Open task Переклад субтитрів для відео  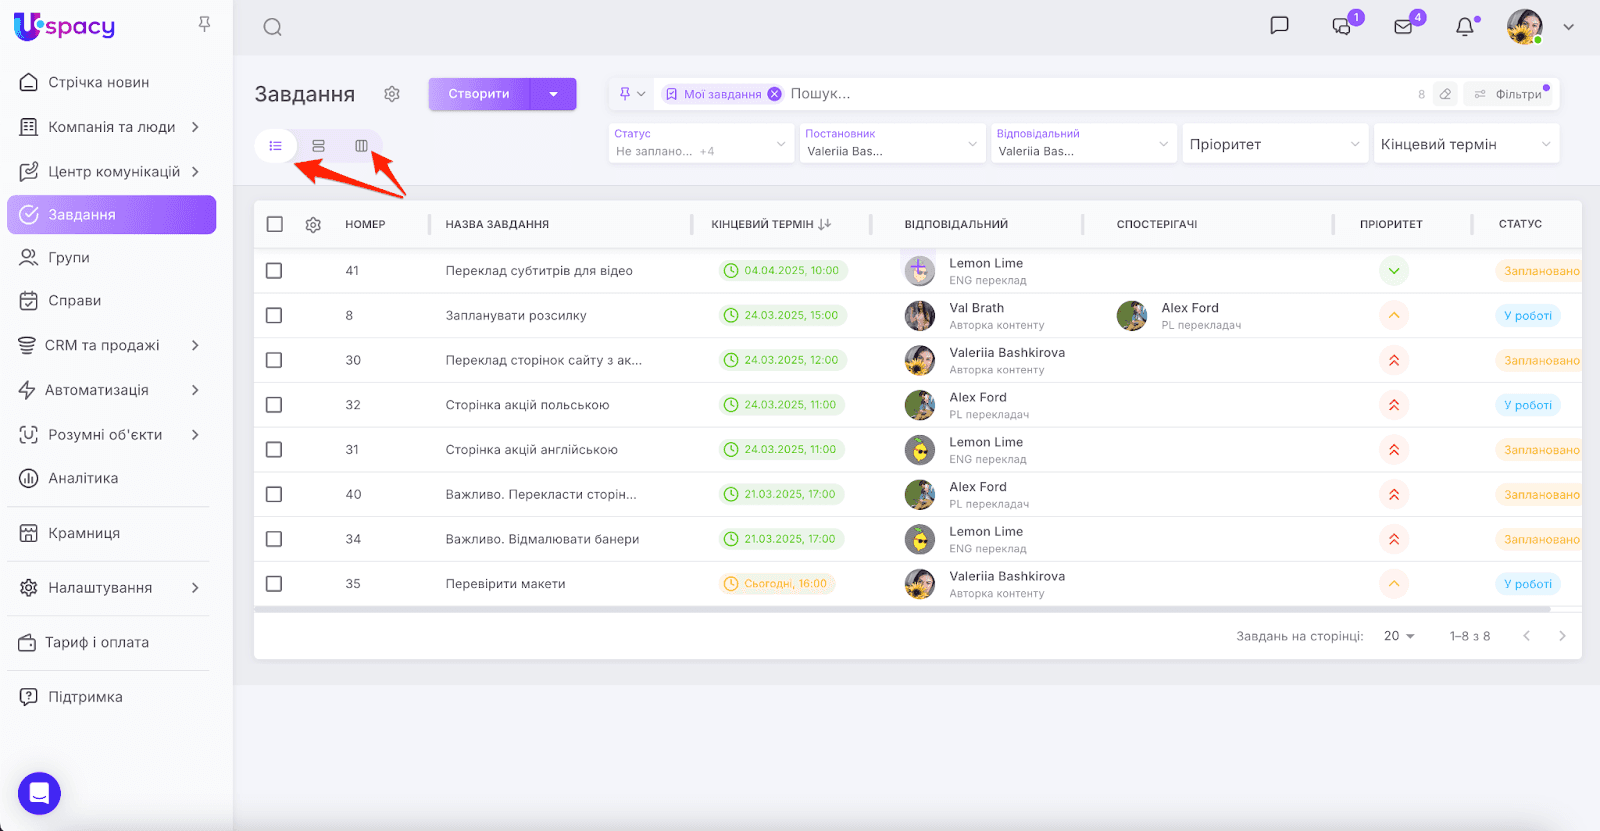coord(539,271)
